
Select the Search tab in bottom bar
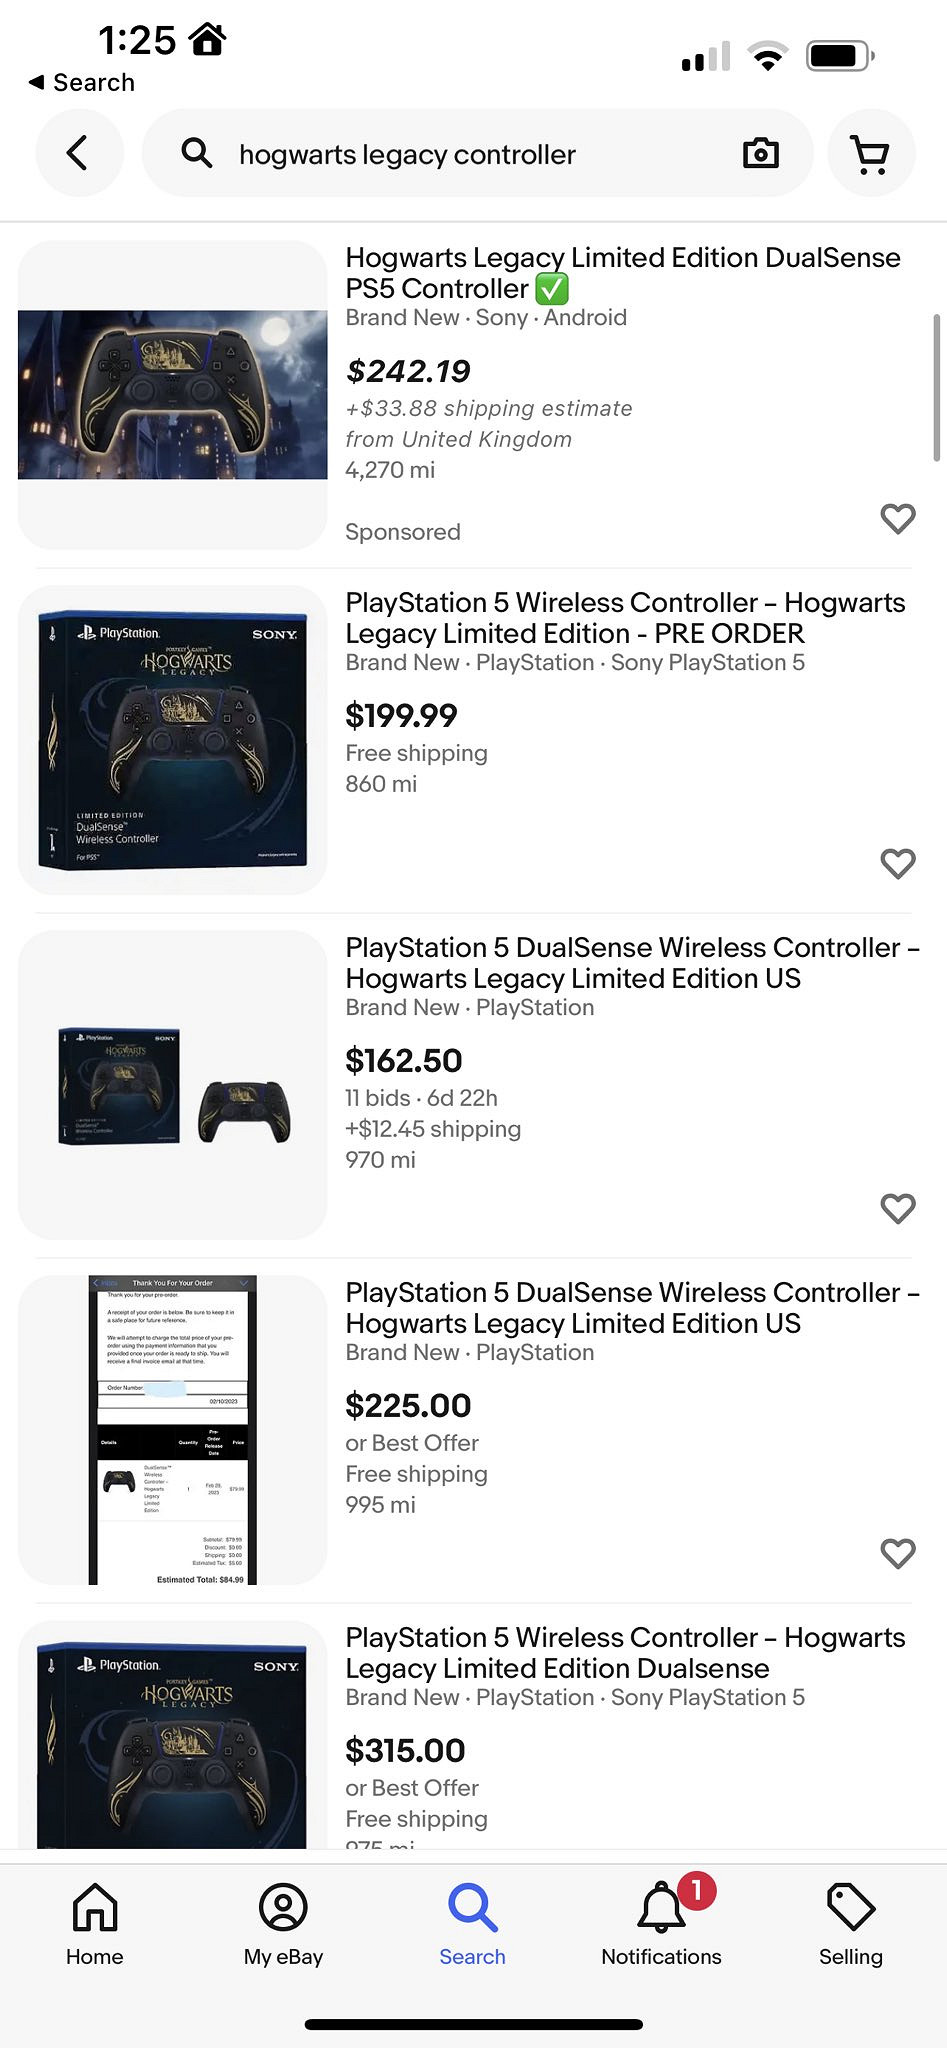(472, 1924)
